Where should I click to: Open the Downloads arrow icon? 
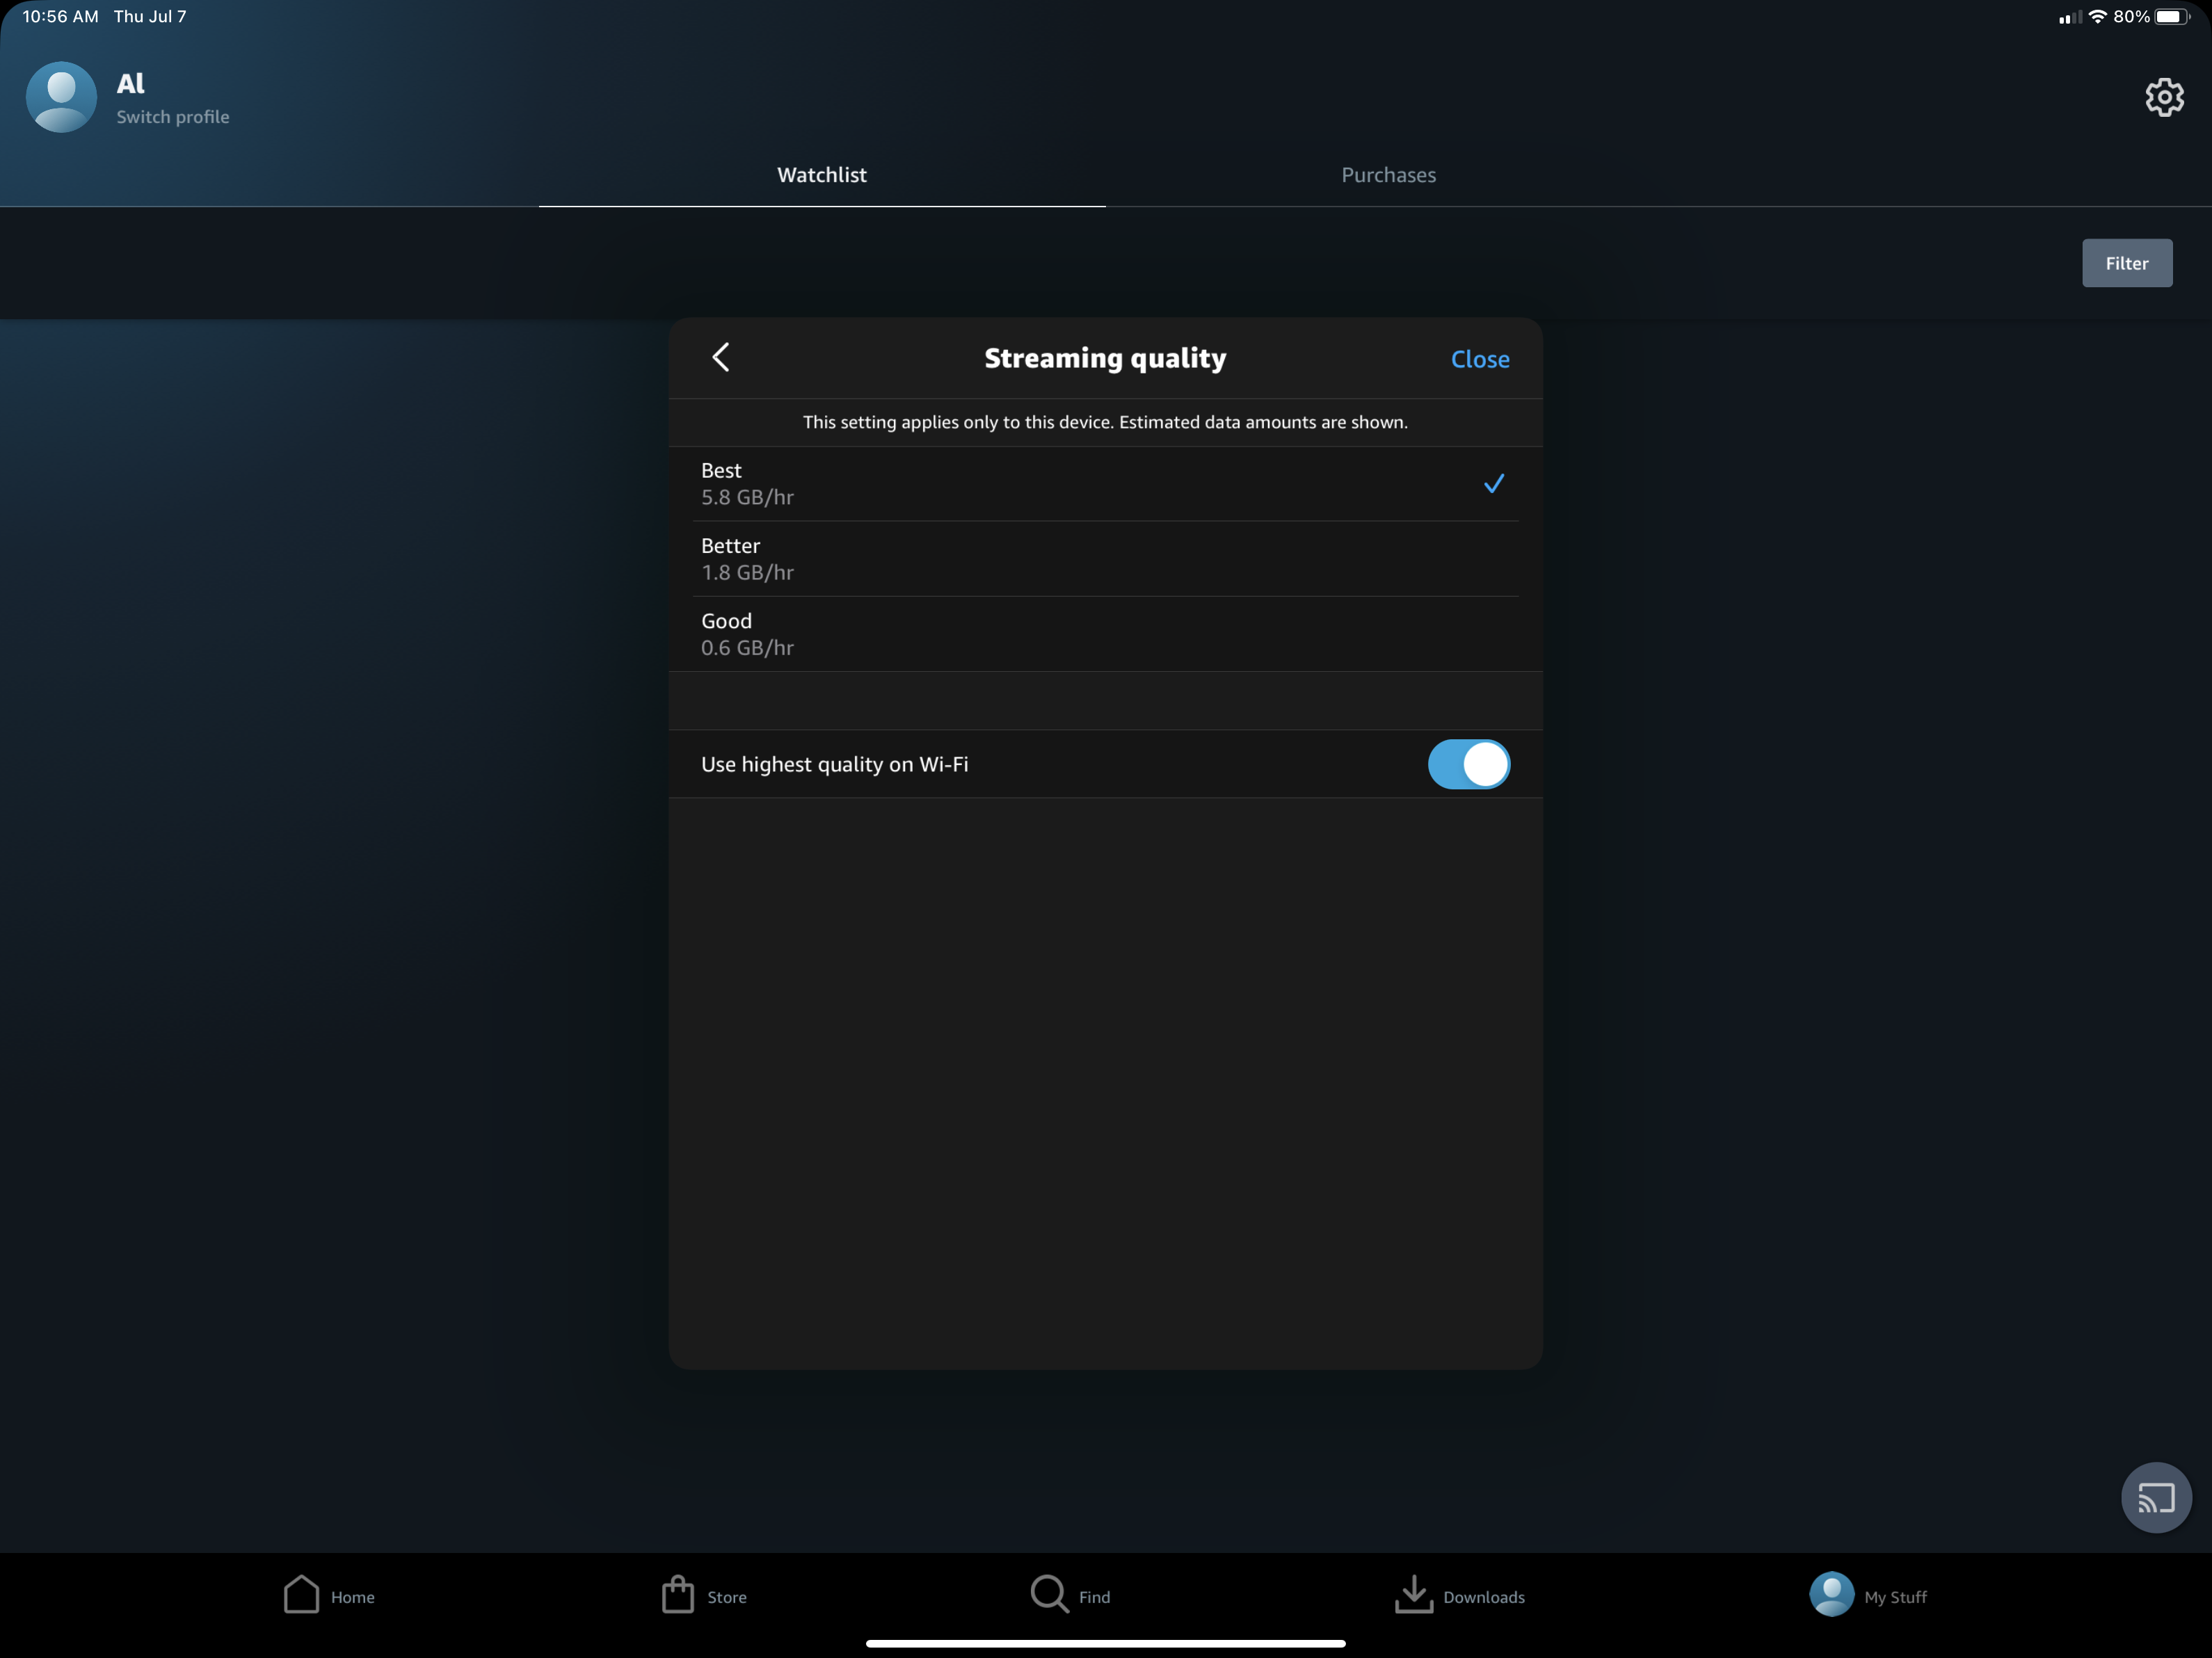1413,1595
